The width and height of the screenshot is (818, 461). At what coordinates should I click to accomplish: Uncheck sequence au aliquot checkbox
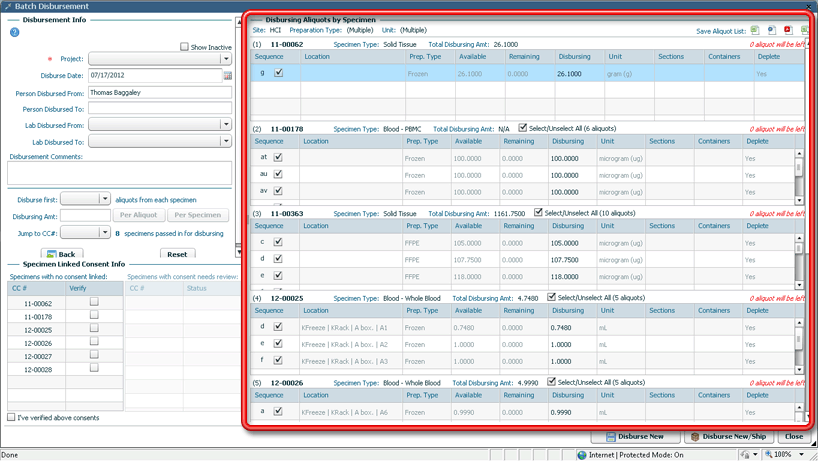click(278, 174)
